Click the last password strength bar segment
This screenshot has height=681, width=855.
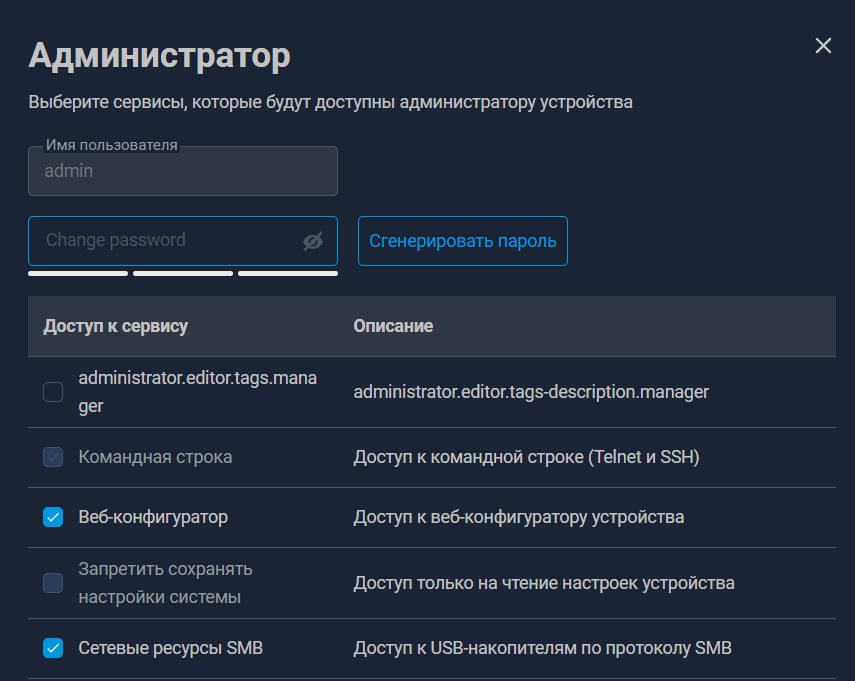[288, 274]
